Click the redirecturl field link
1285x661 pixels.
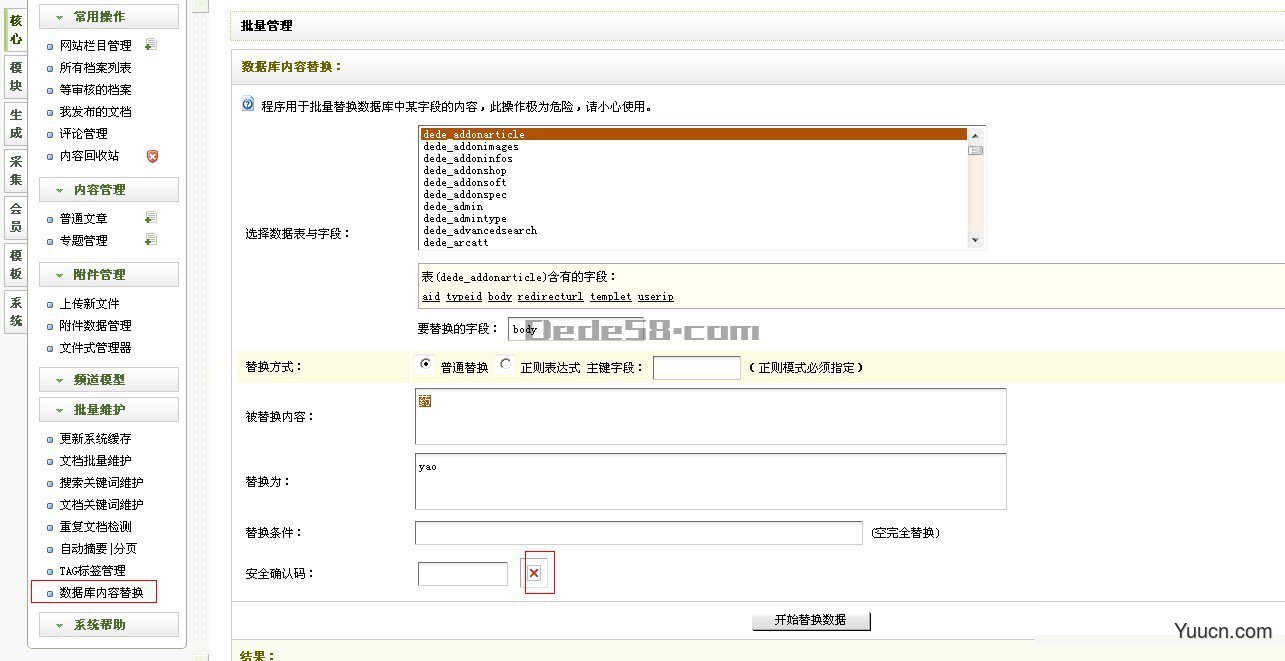pos(550,297)
